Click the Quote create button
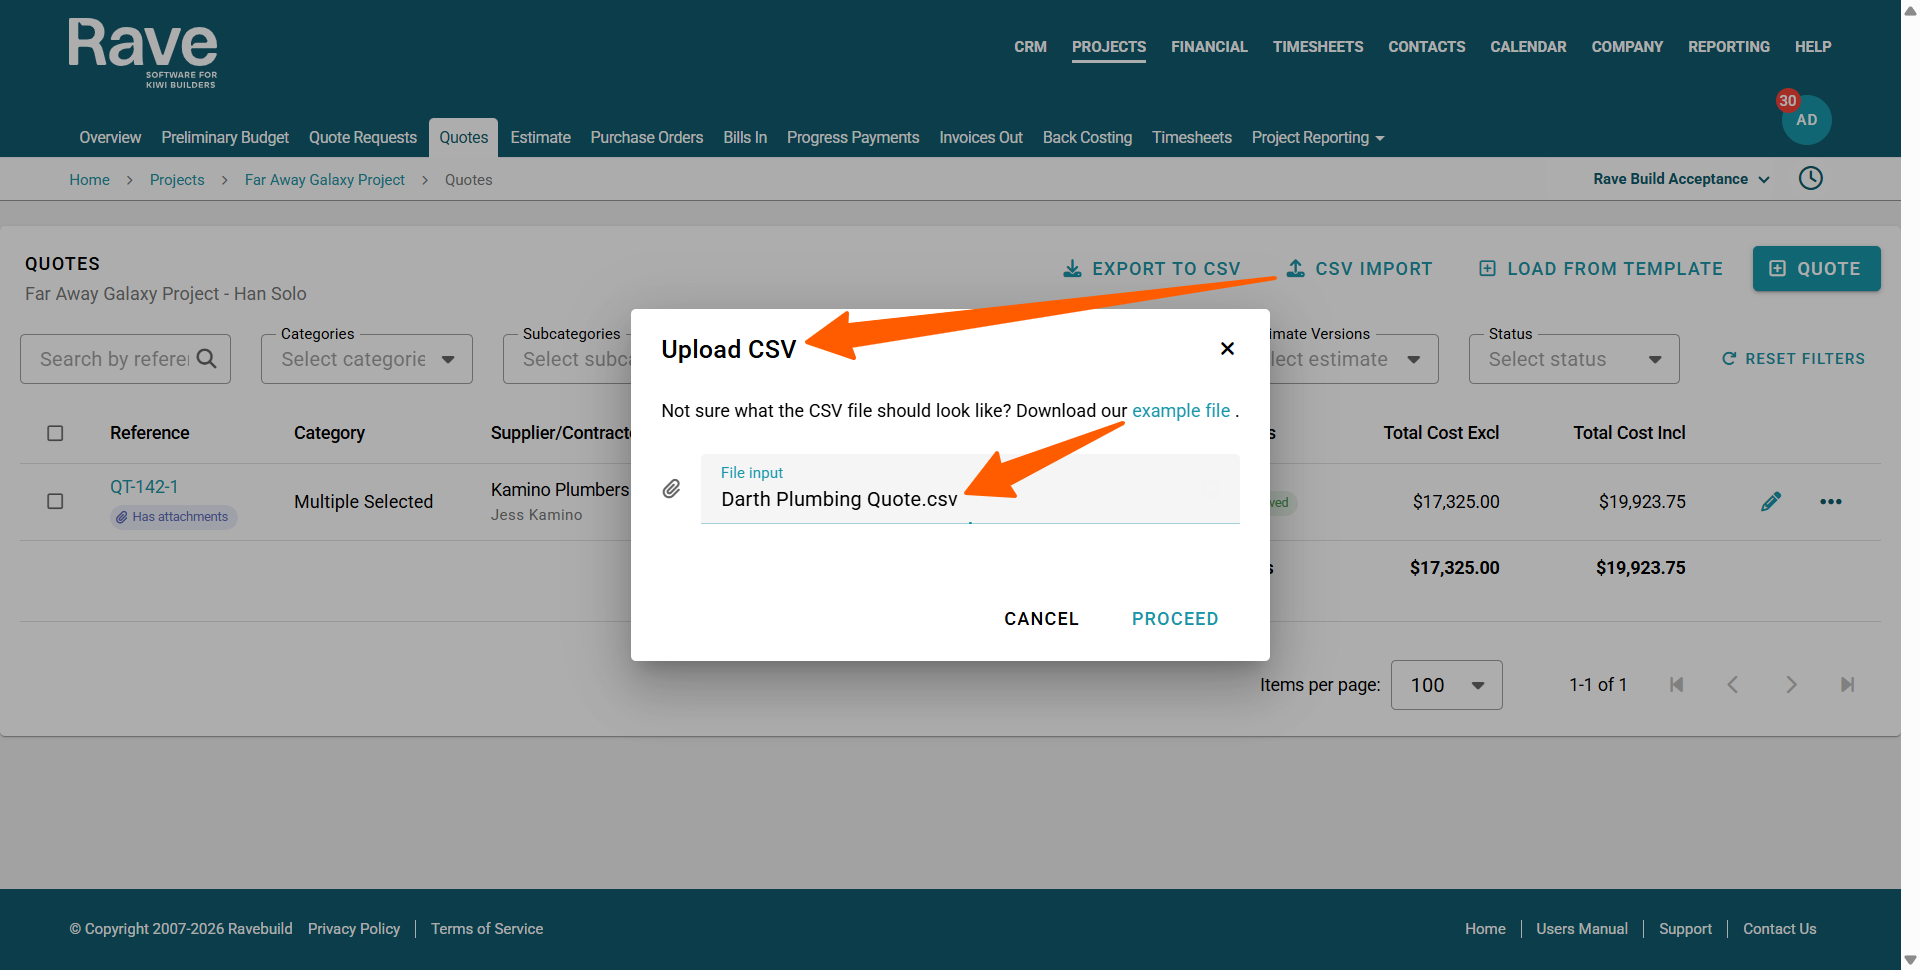 click(1816, 269)
